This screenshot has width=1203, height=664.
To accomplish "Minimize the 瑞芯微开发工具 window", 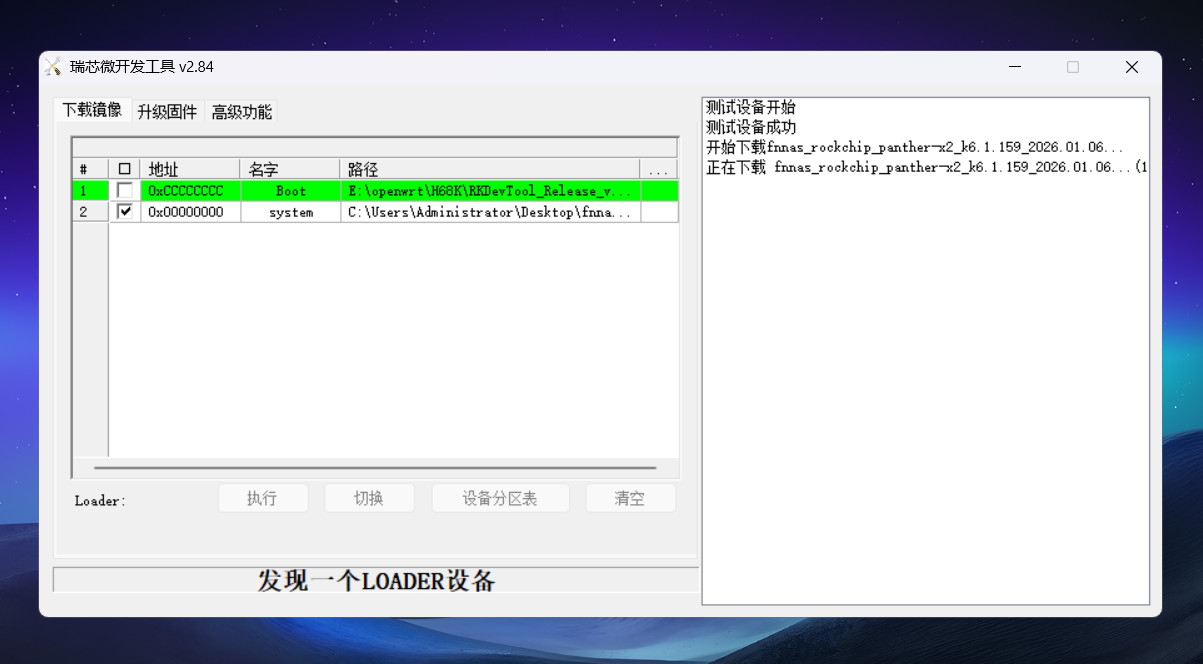I will [x=1015, y=67].
